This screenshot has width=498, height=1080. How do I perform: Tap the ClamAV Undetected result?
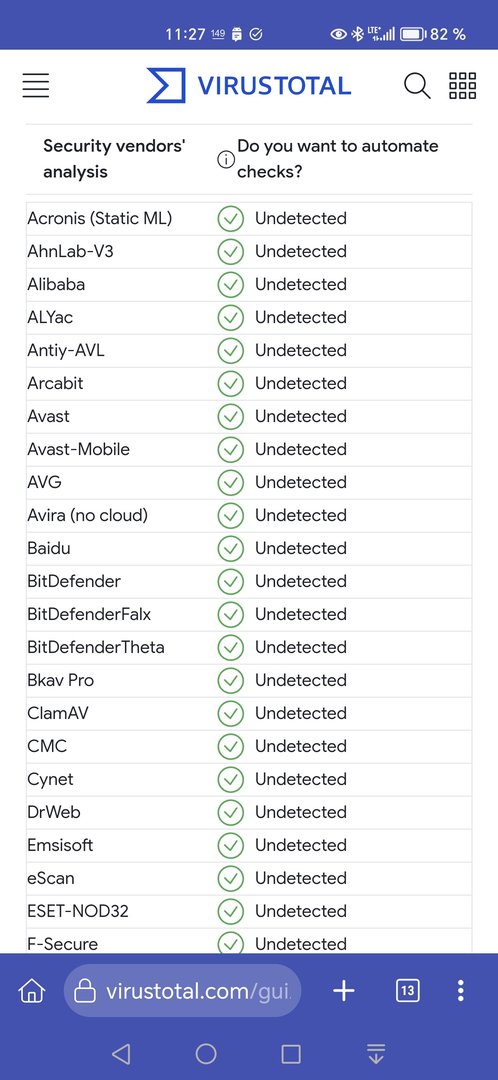pyautogui.click(x=300, y=714)
